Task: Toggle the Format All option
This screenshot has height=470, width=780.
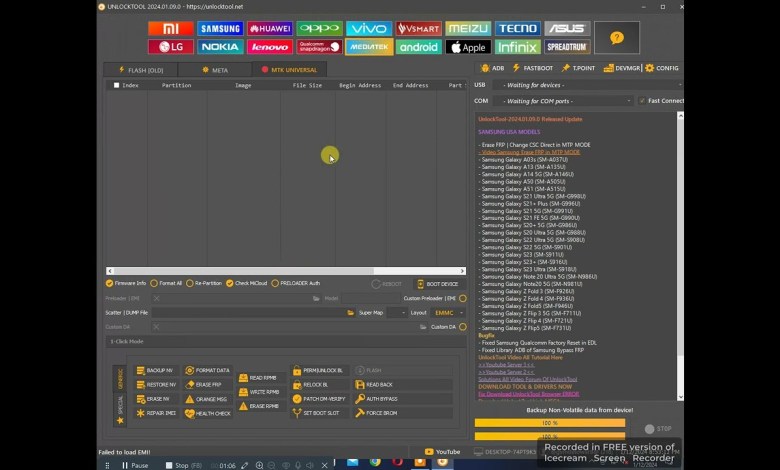Action: point(166,283)
